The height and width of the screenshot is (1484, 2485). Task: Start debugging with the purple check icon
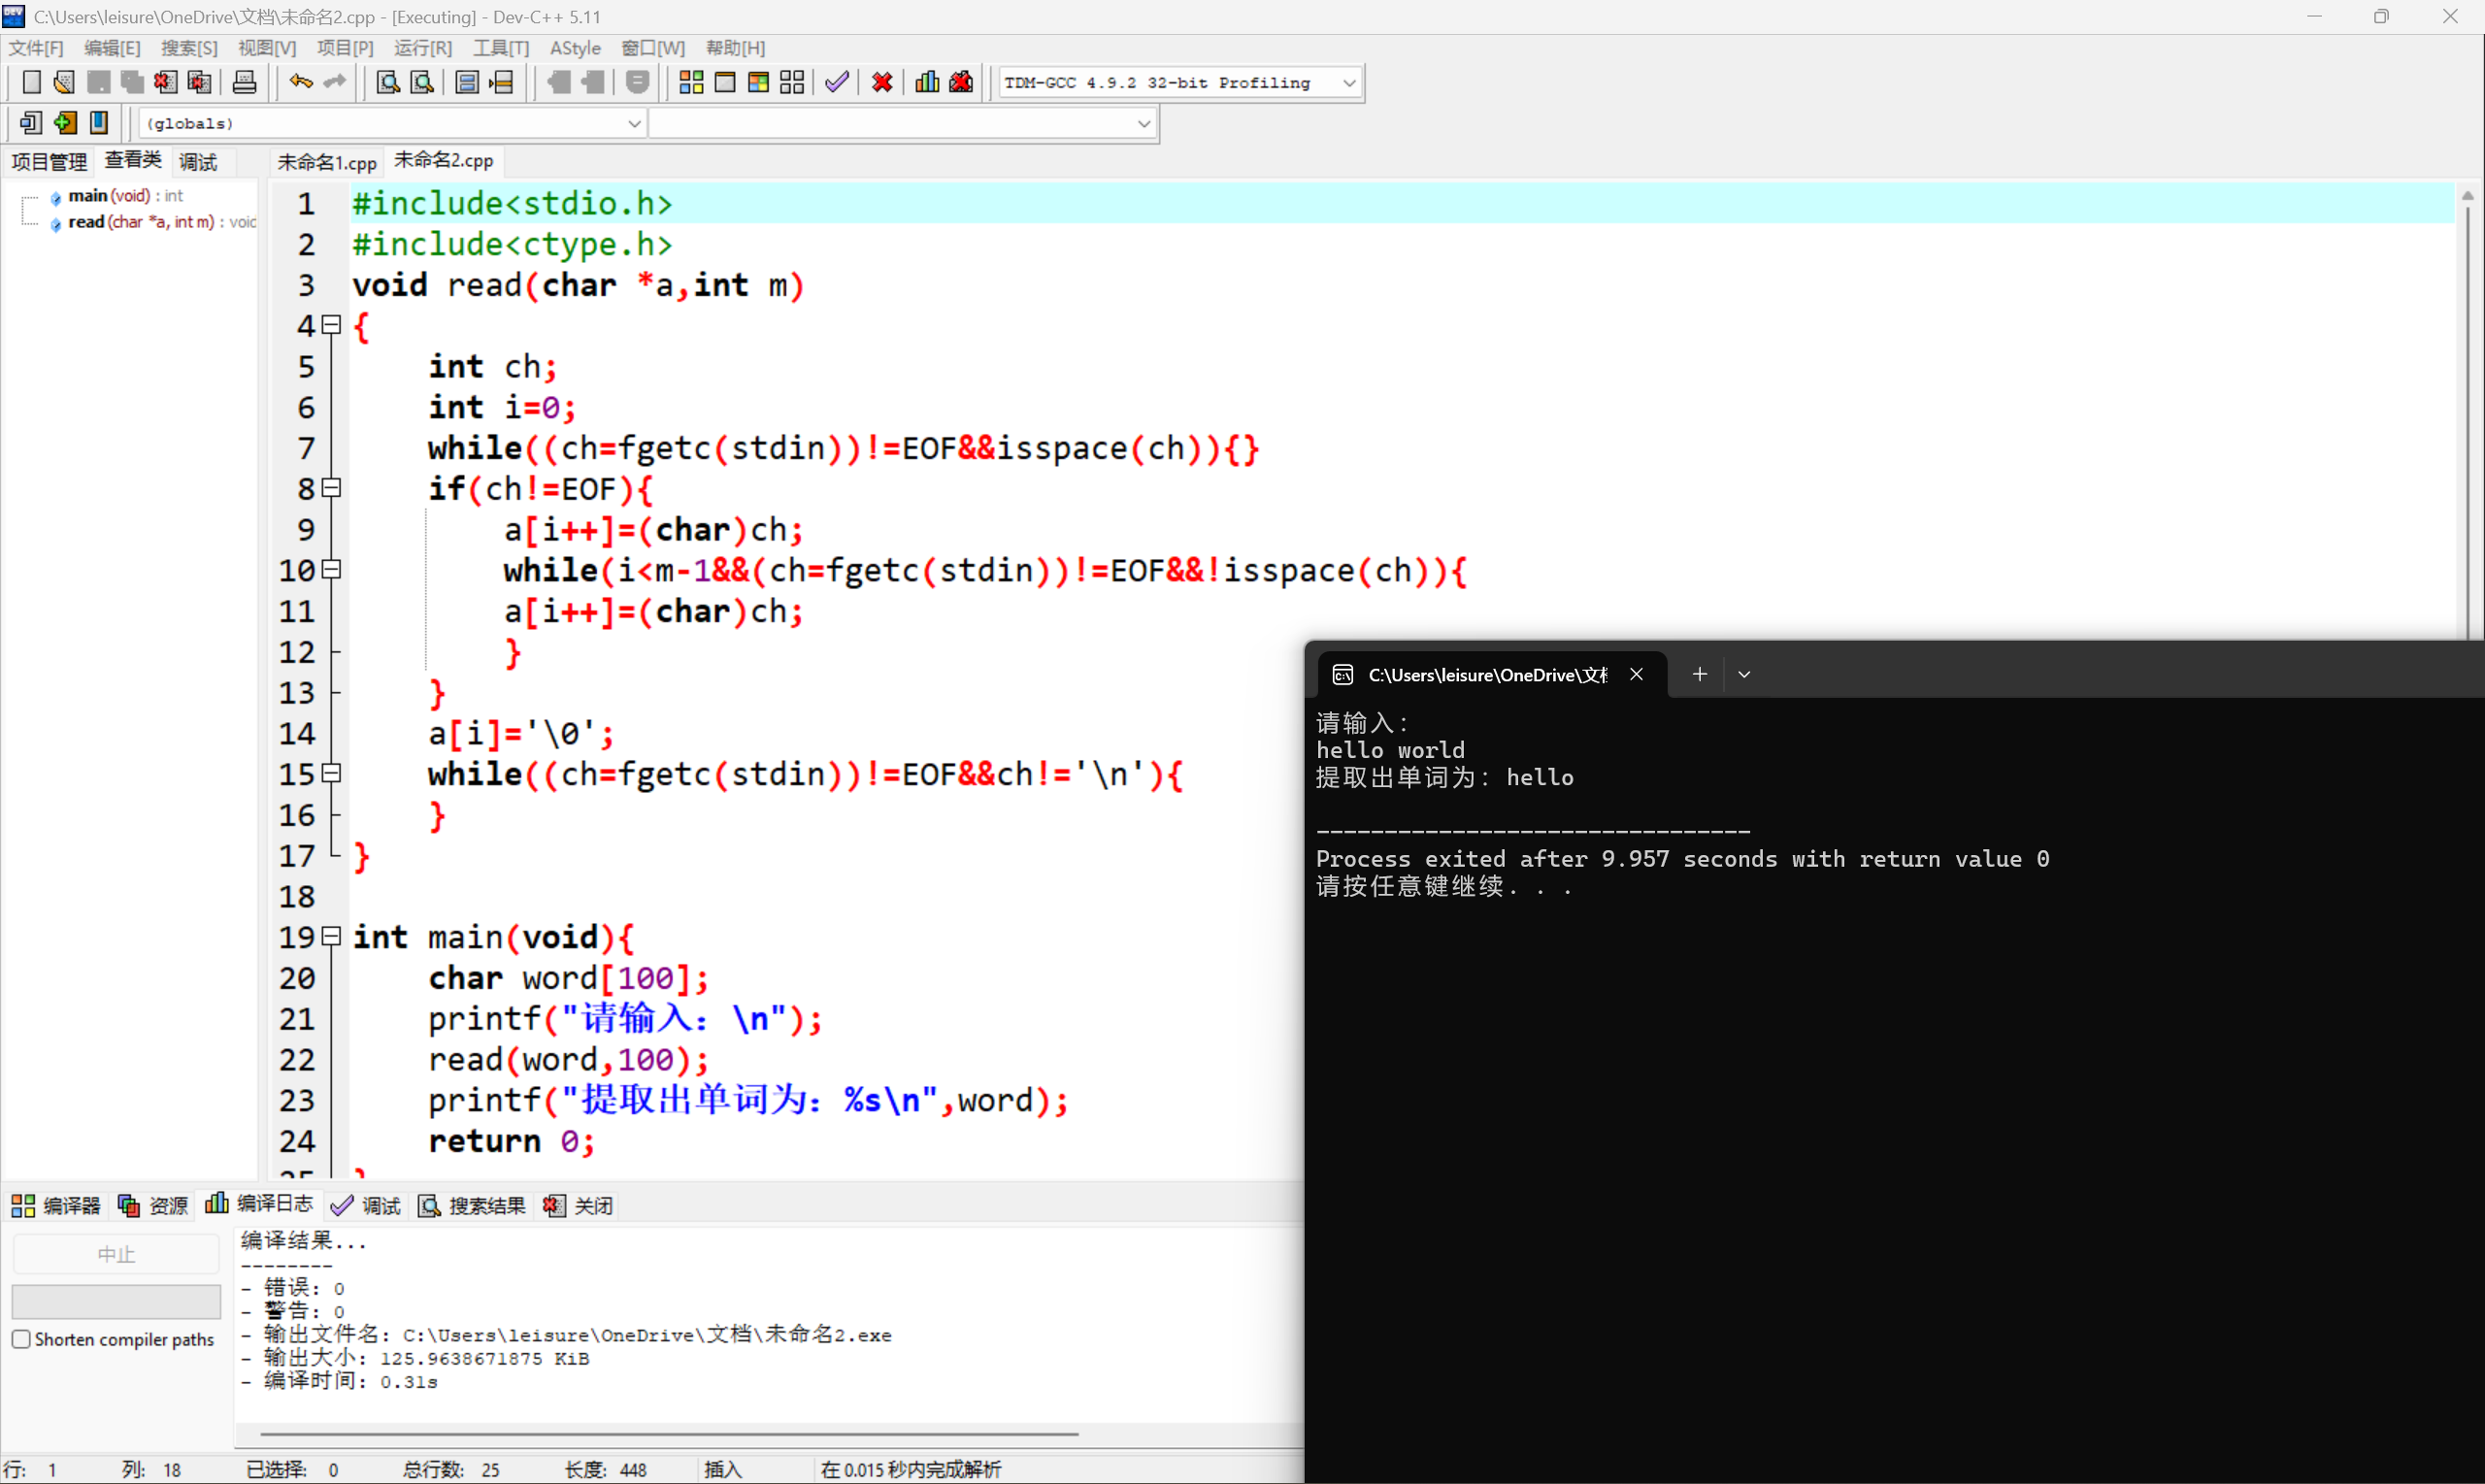[836, 82]
